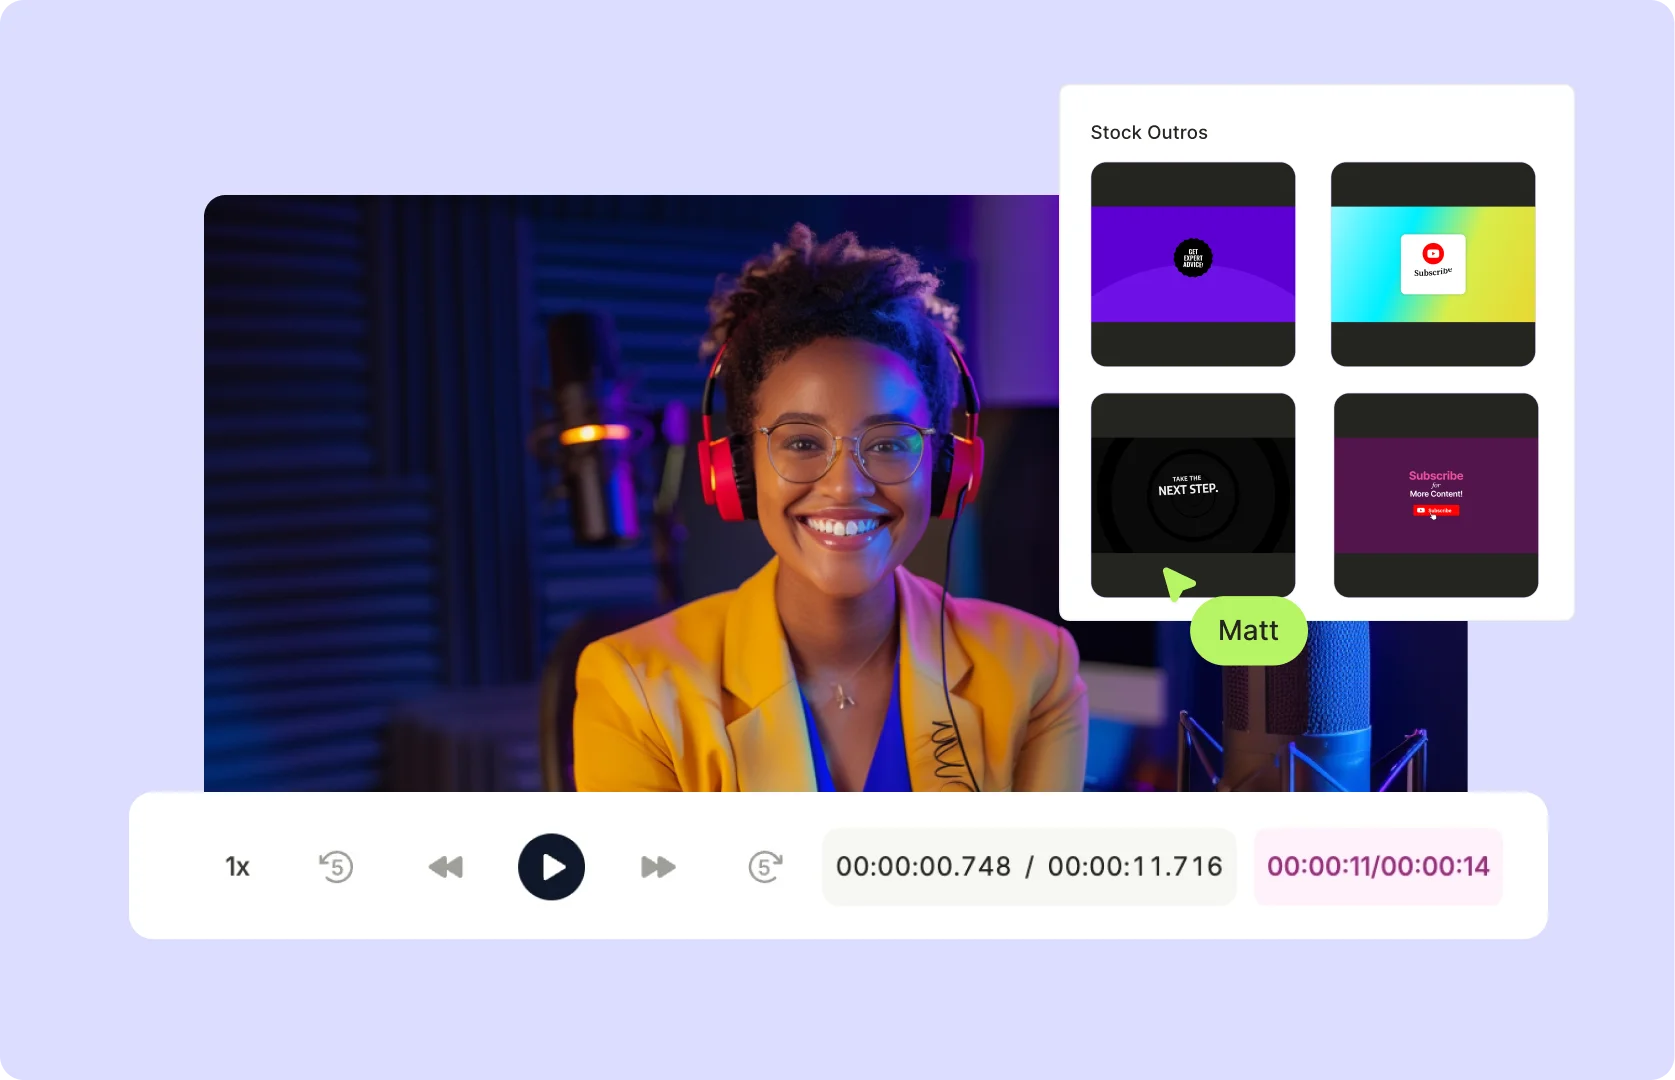Select the purple 'Get Expert Advice' outro
The width and height of the screenshot is (1675, 1080).
click(x=1193, y=264)
